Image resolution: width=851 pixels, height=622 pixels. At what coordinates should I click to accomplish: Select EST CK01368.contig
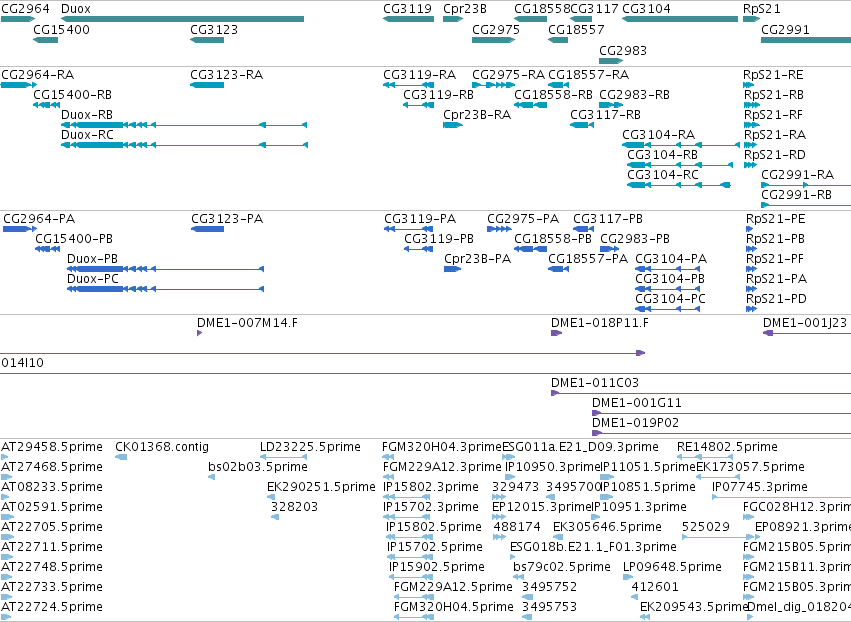[x=162, y=447]
